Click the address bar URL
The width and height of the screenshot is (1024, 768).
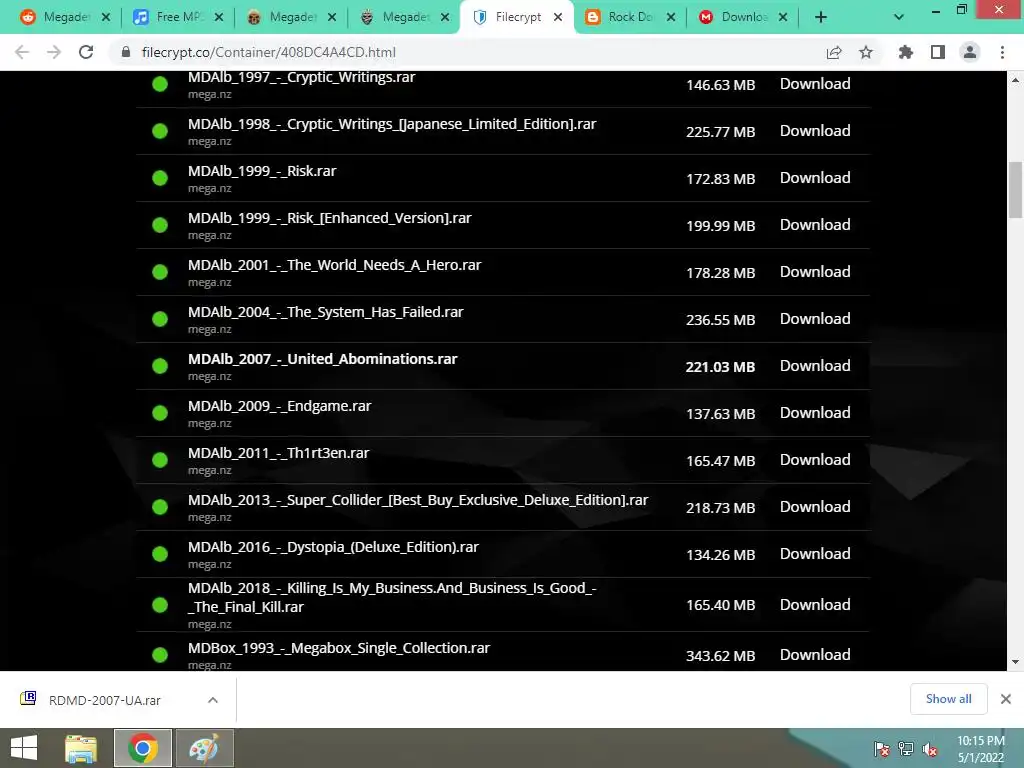(x=268, y=52)
